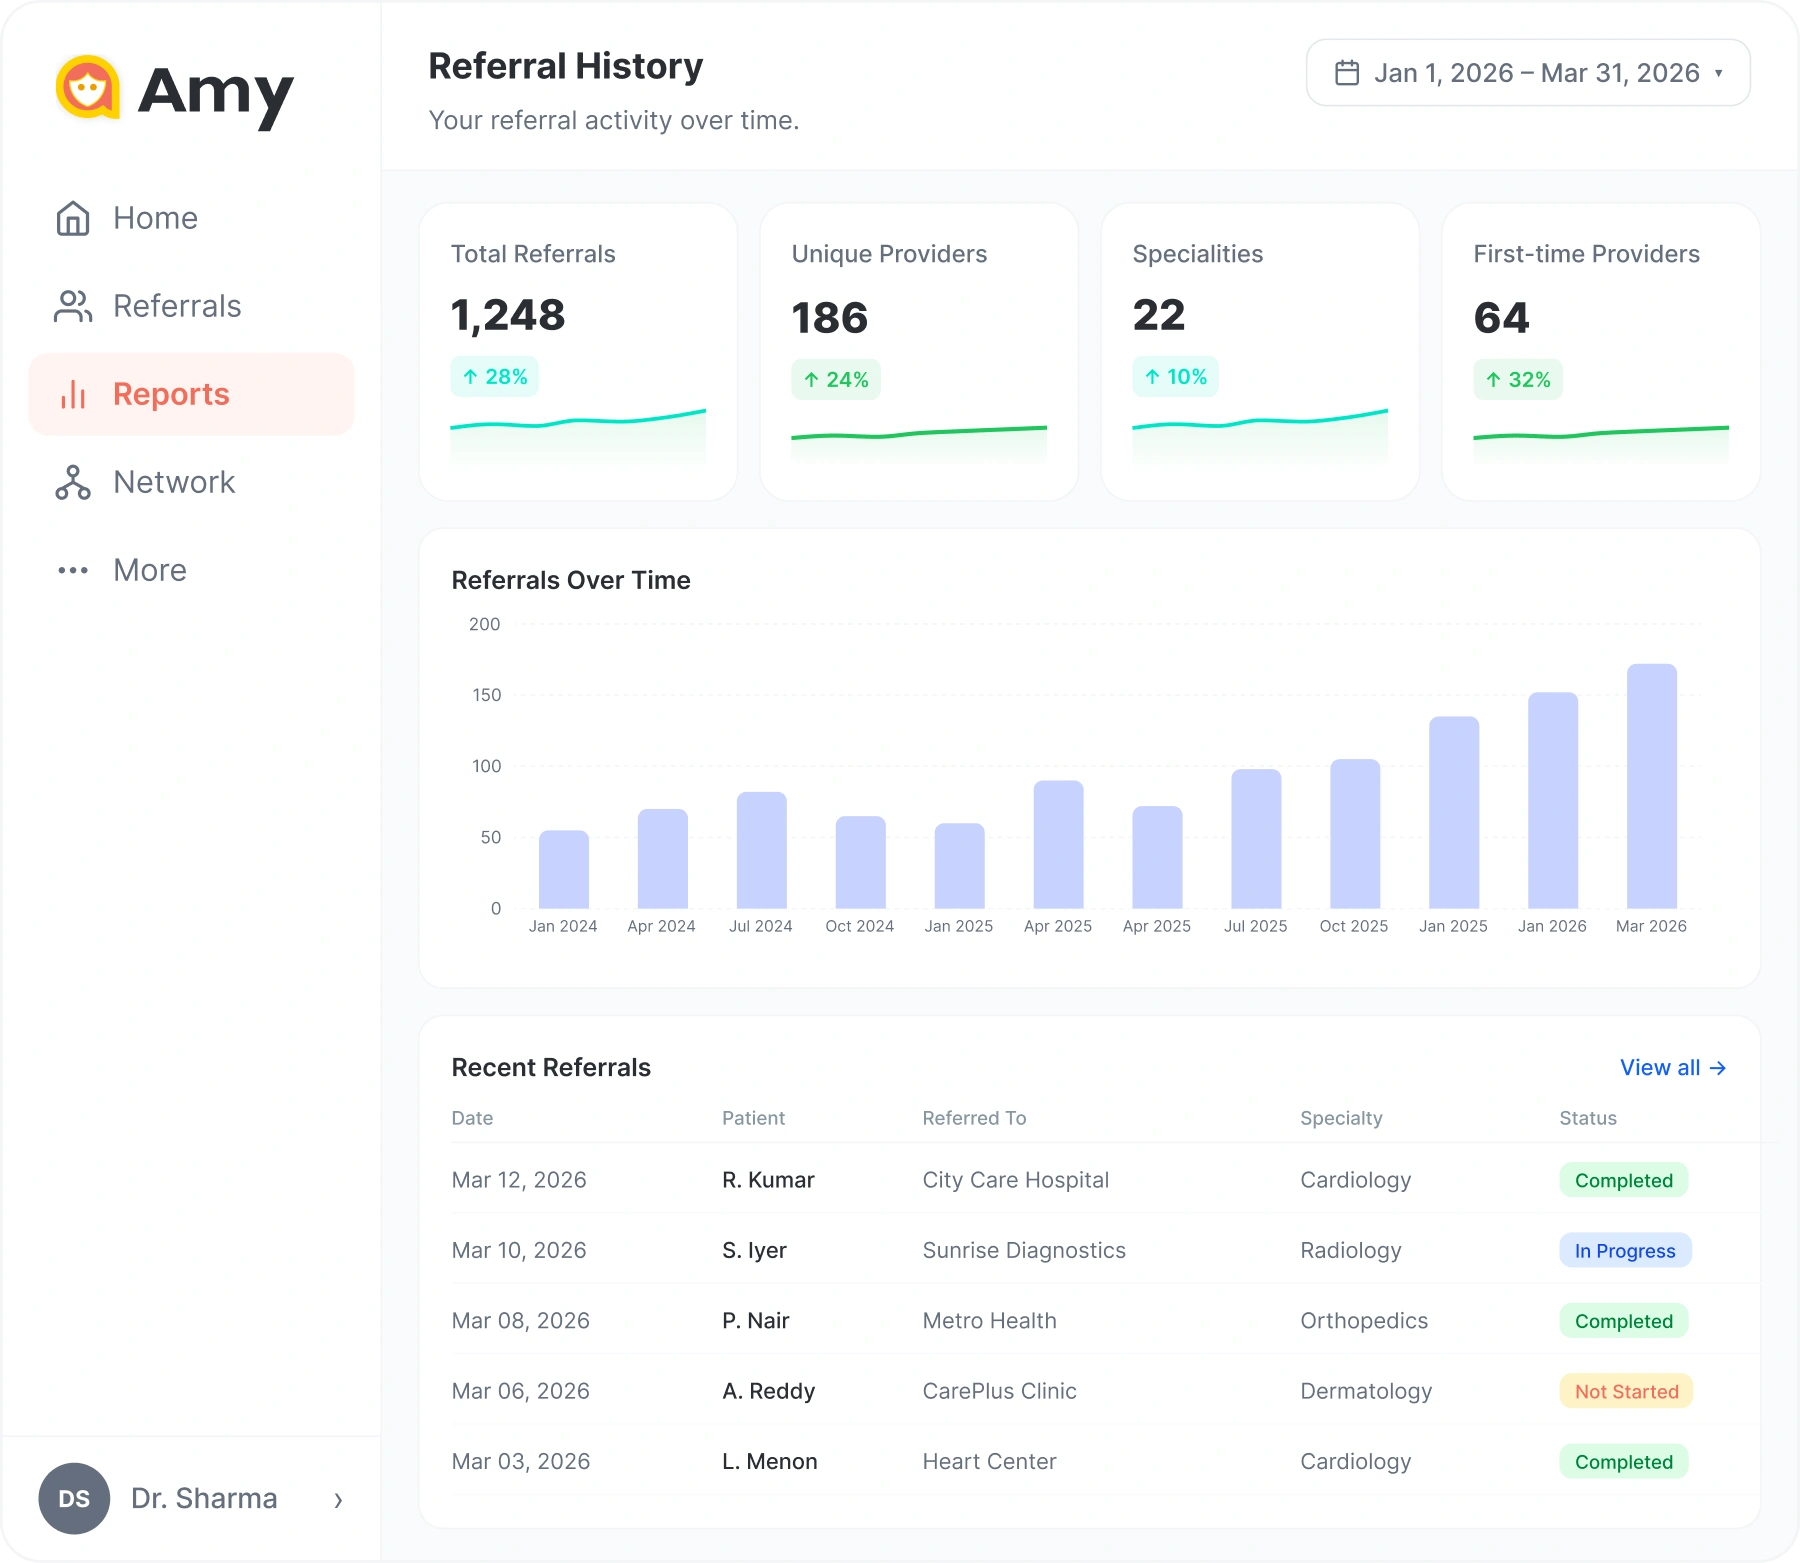This screenshot has width=1800, height=1563.
Task: Click the Jul 2025 bar
Action: 1256,839
